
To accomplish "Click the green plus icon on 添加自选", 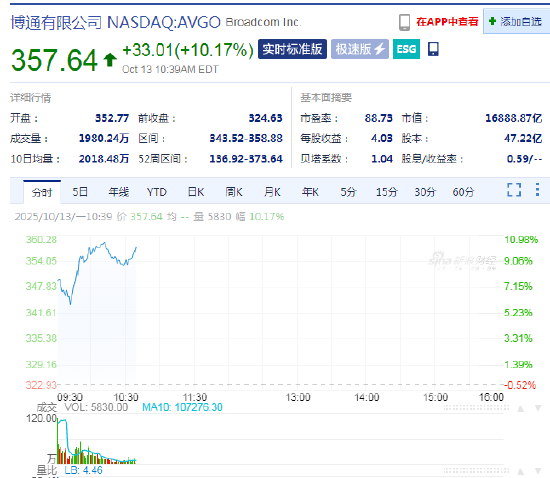I will 492,21.
